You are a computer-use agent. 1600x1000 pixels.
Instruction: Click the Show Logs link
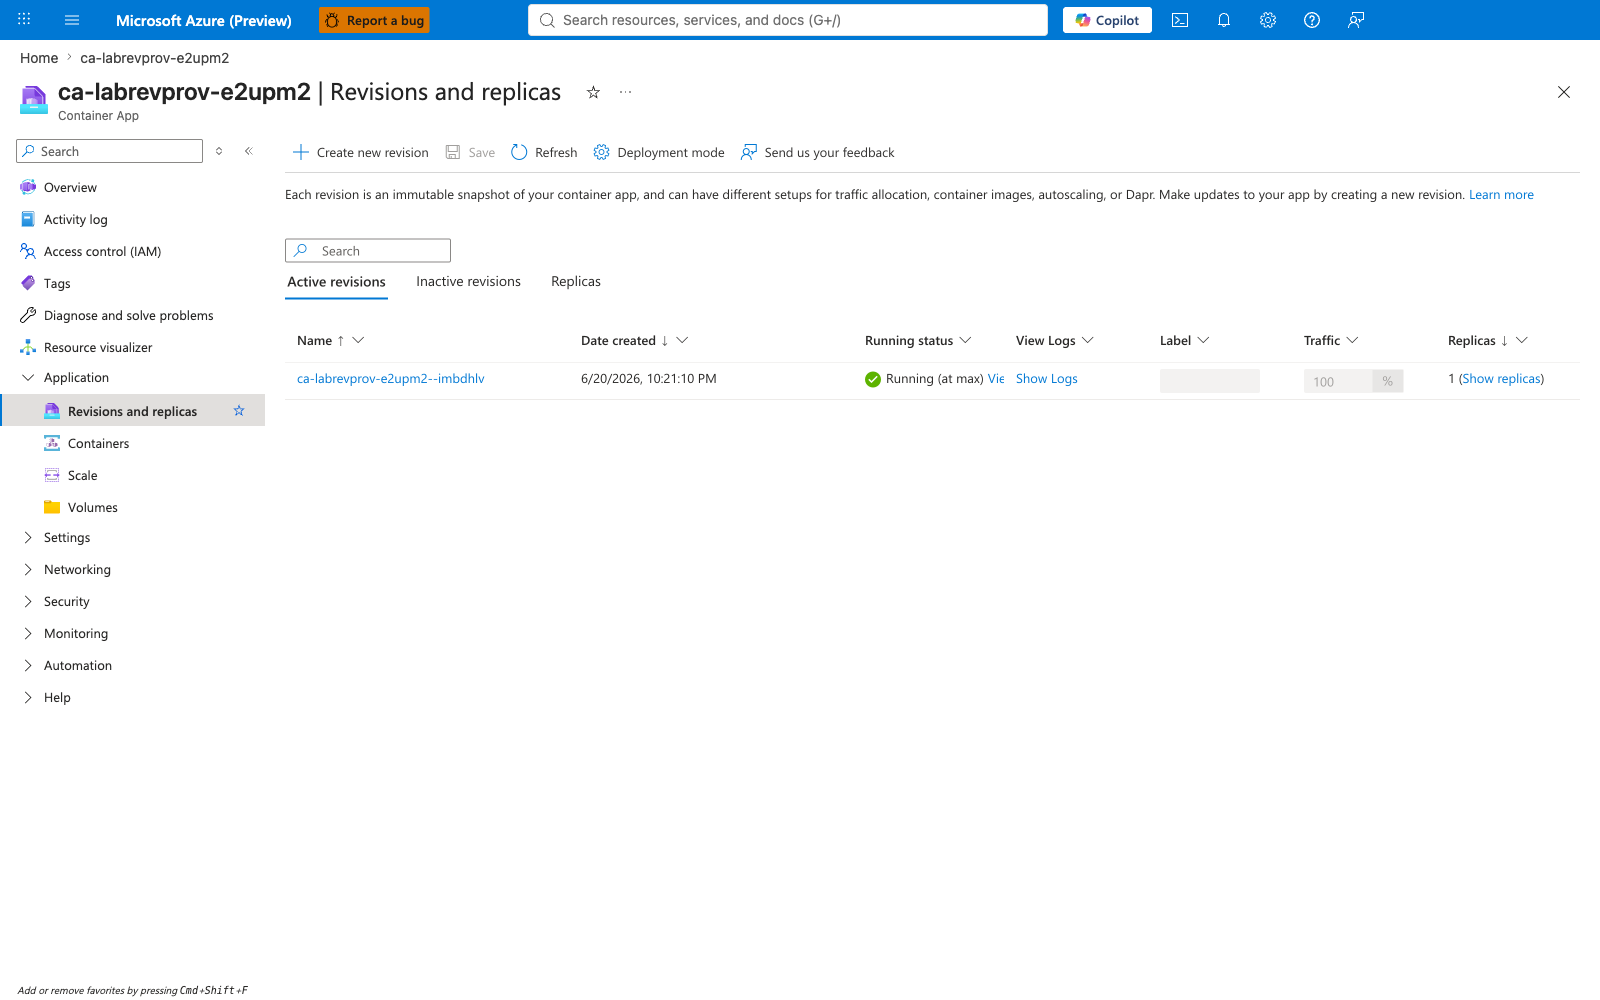(x=1047, y=379)
